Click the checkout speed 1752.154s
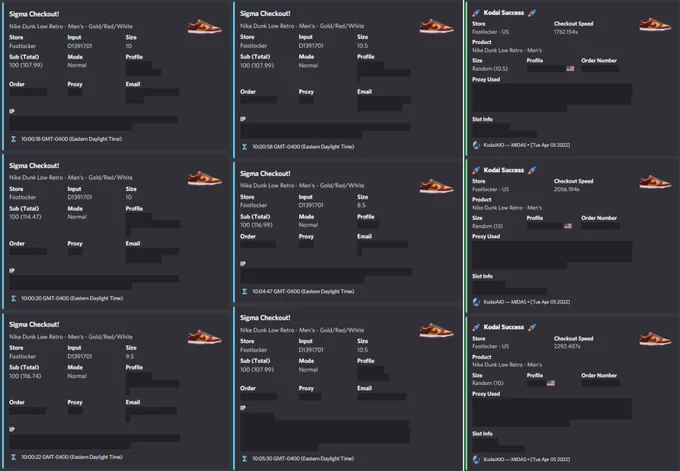 (566, 32)
